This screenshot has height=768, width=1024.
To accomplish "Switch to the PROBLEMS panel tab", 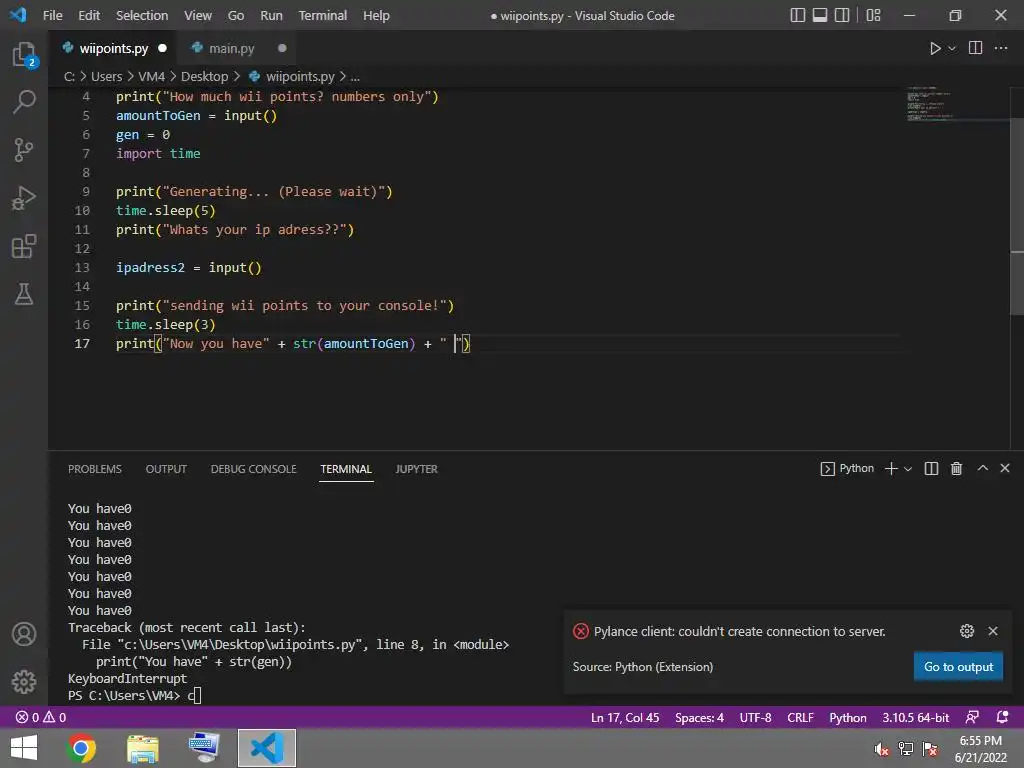I will click(x=95, y=469).
